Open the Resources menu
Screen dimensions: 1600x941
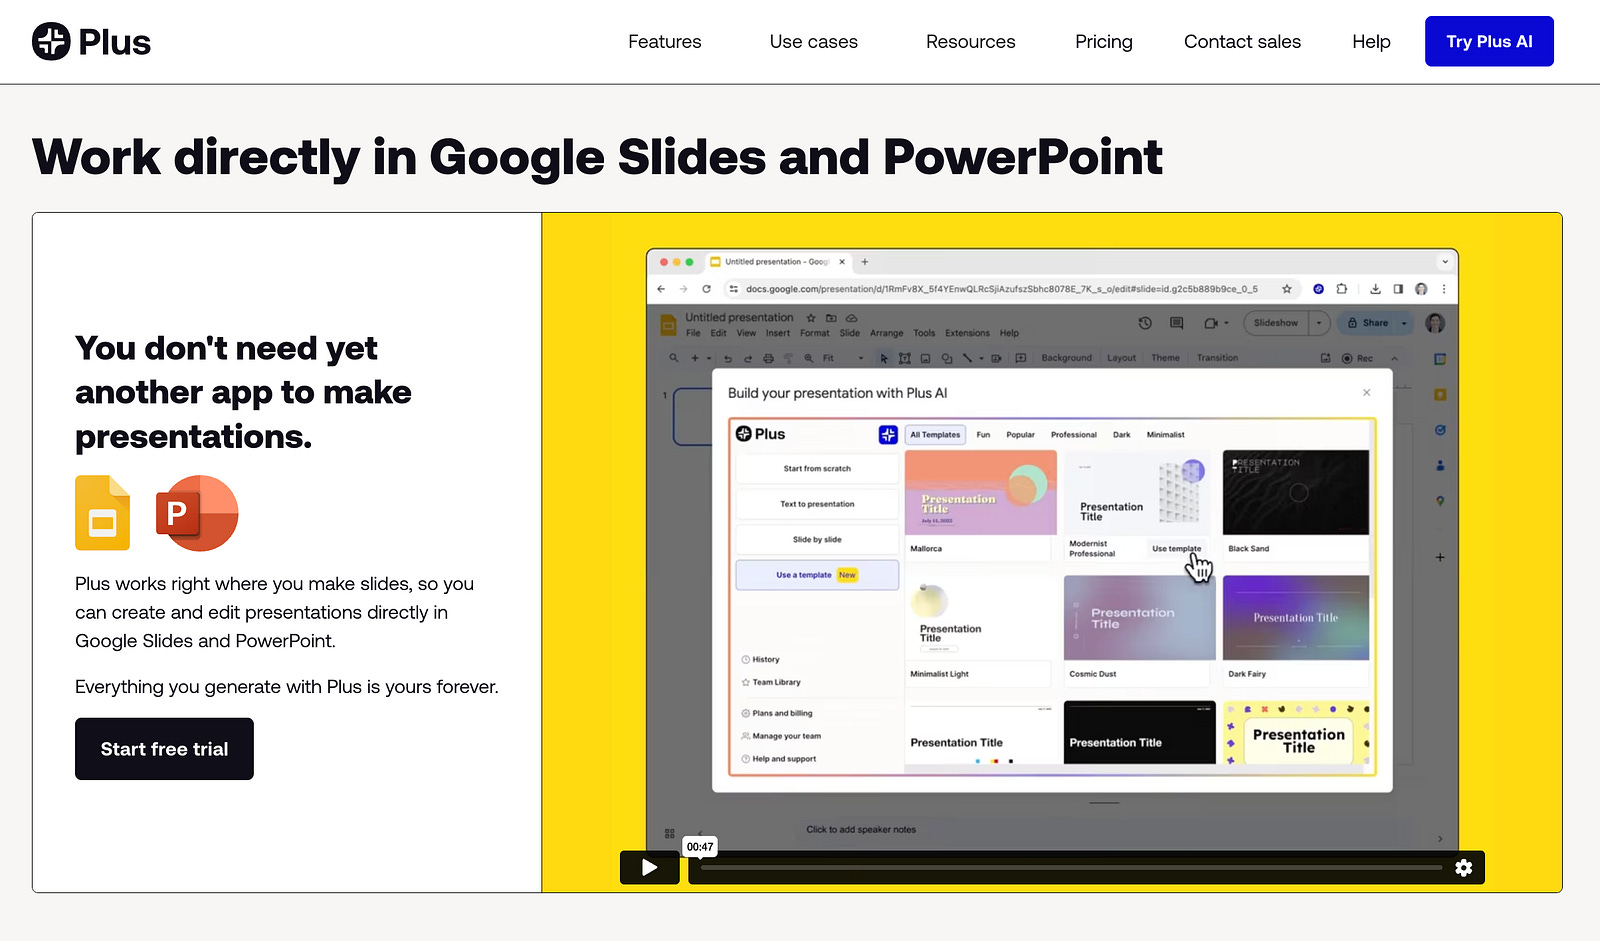click(x=971, y=42)
